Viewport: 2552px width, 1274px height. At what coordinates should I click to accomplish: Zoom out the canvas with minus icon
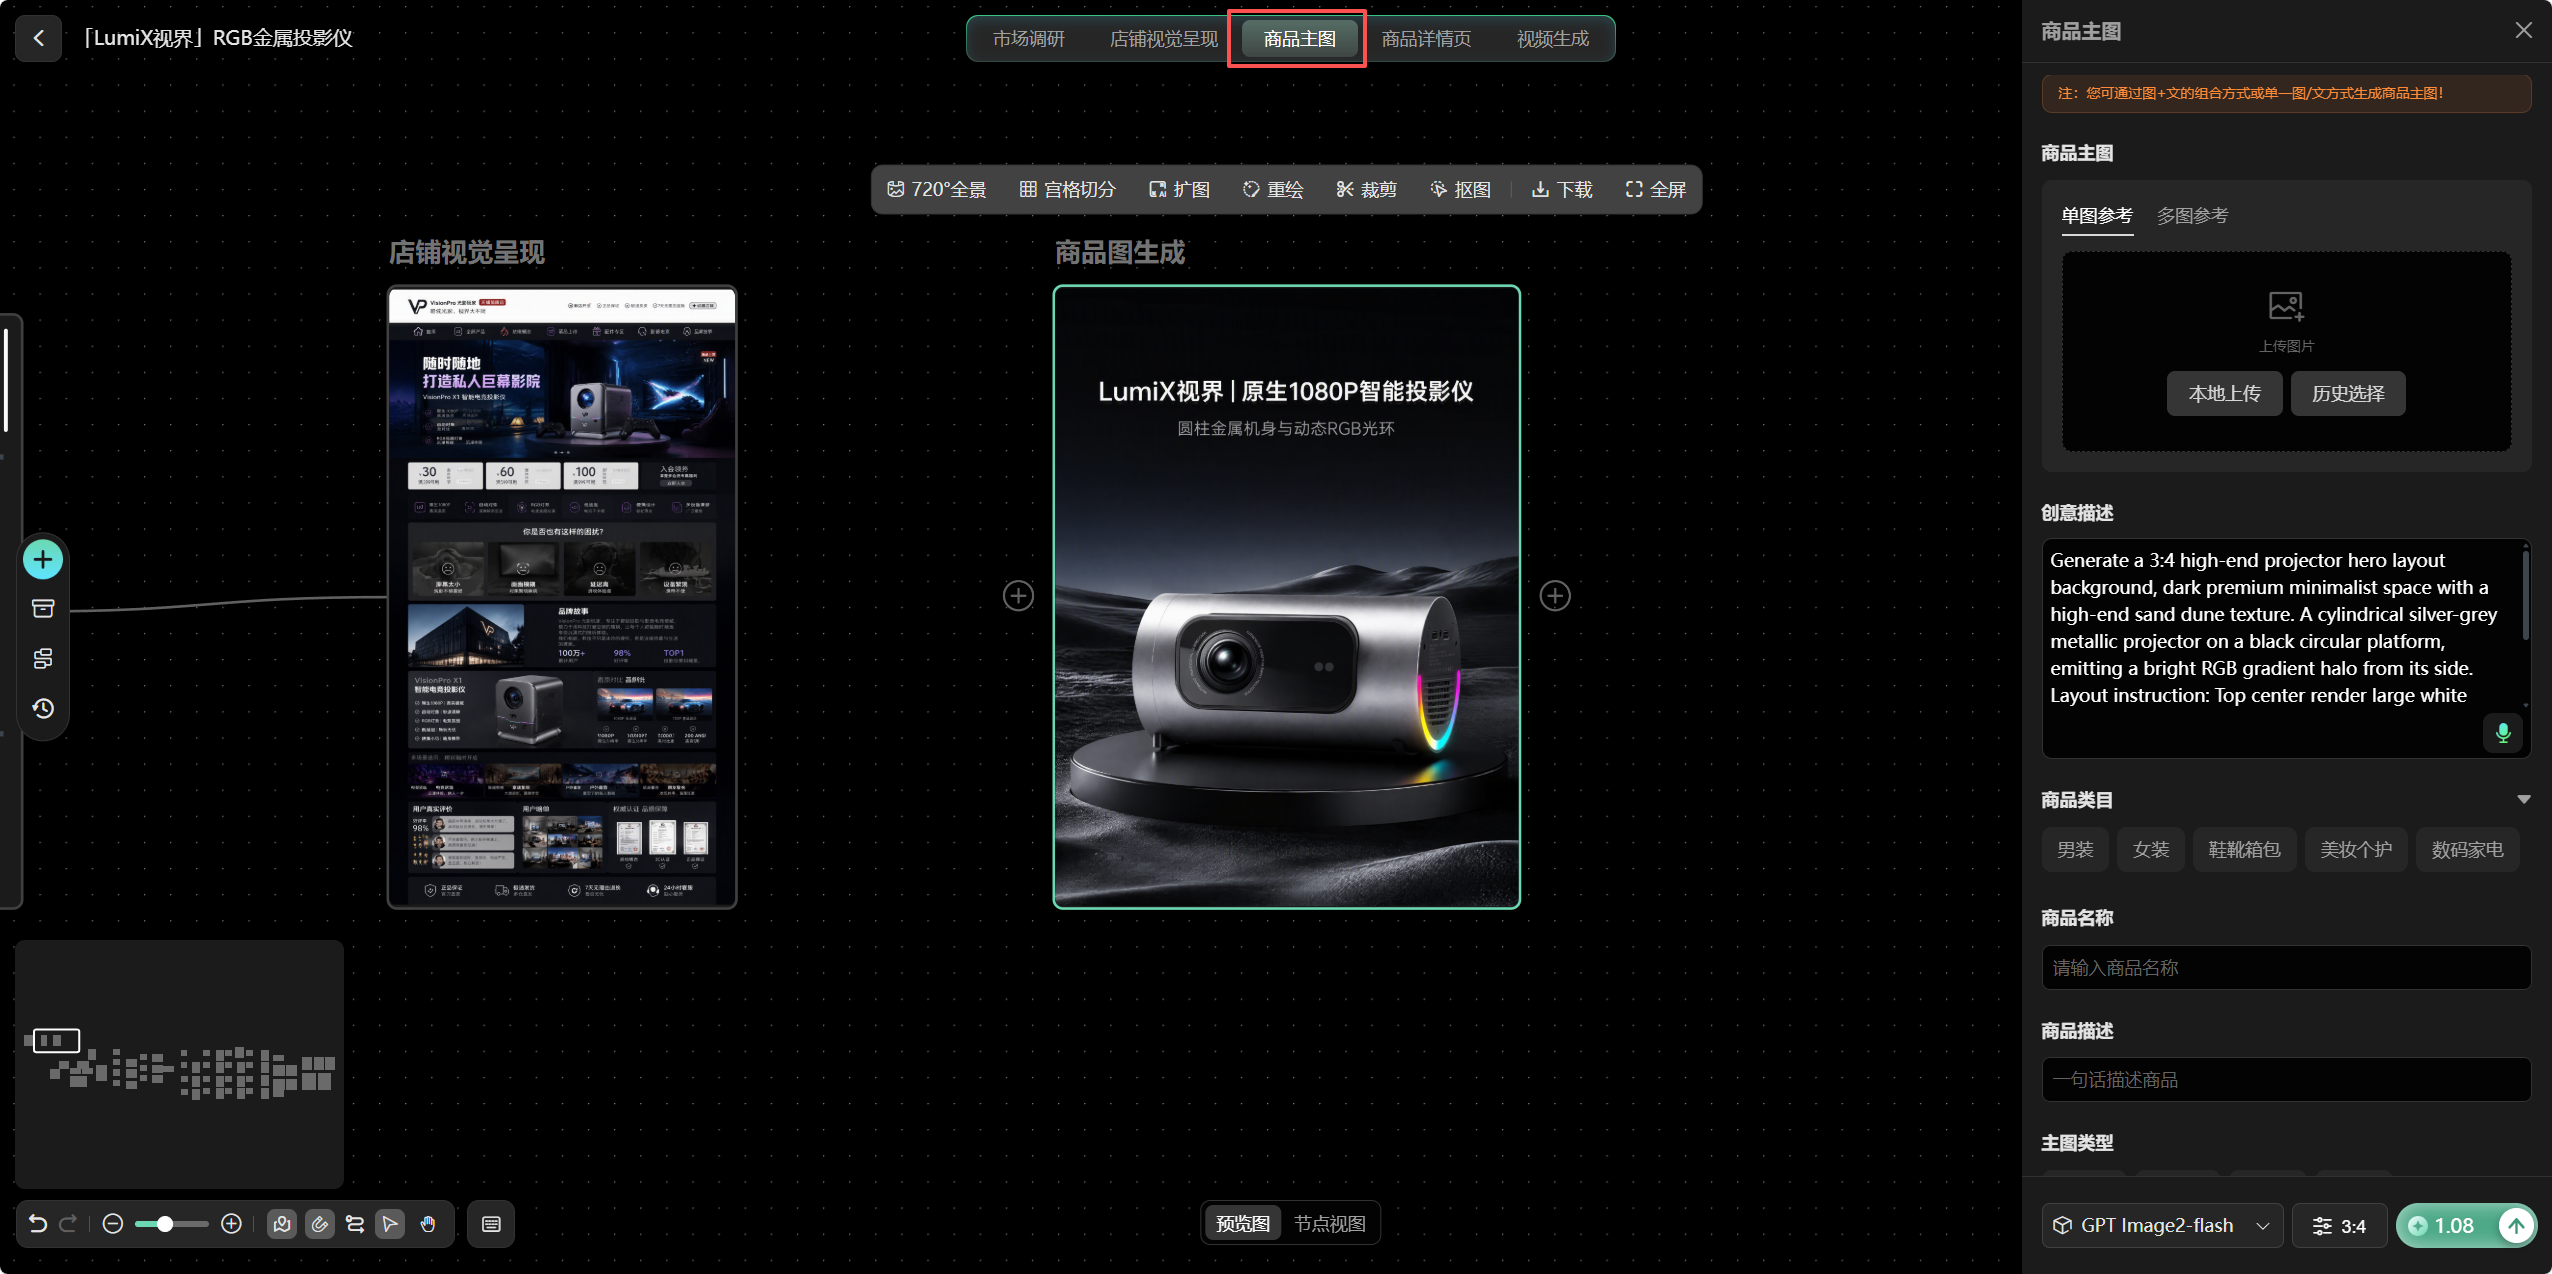click(x=113, y=1224)
